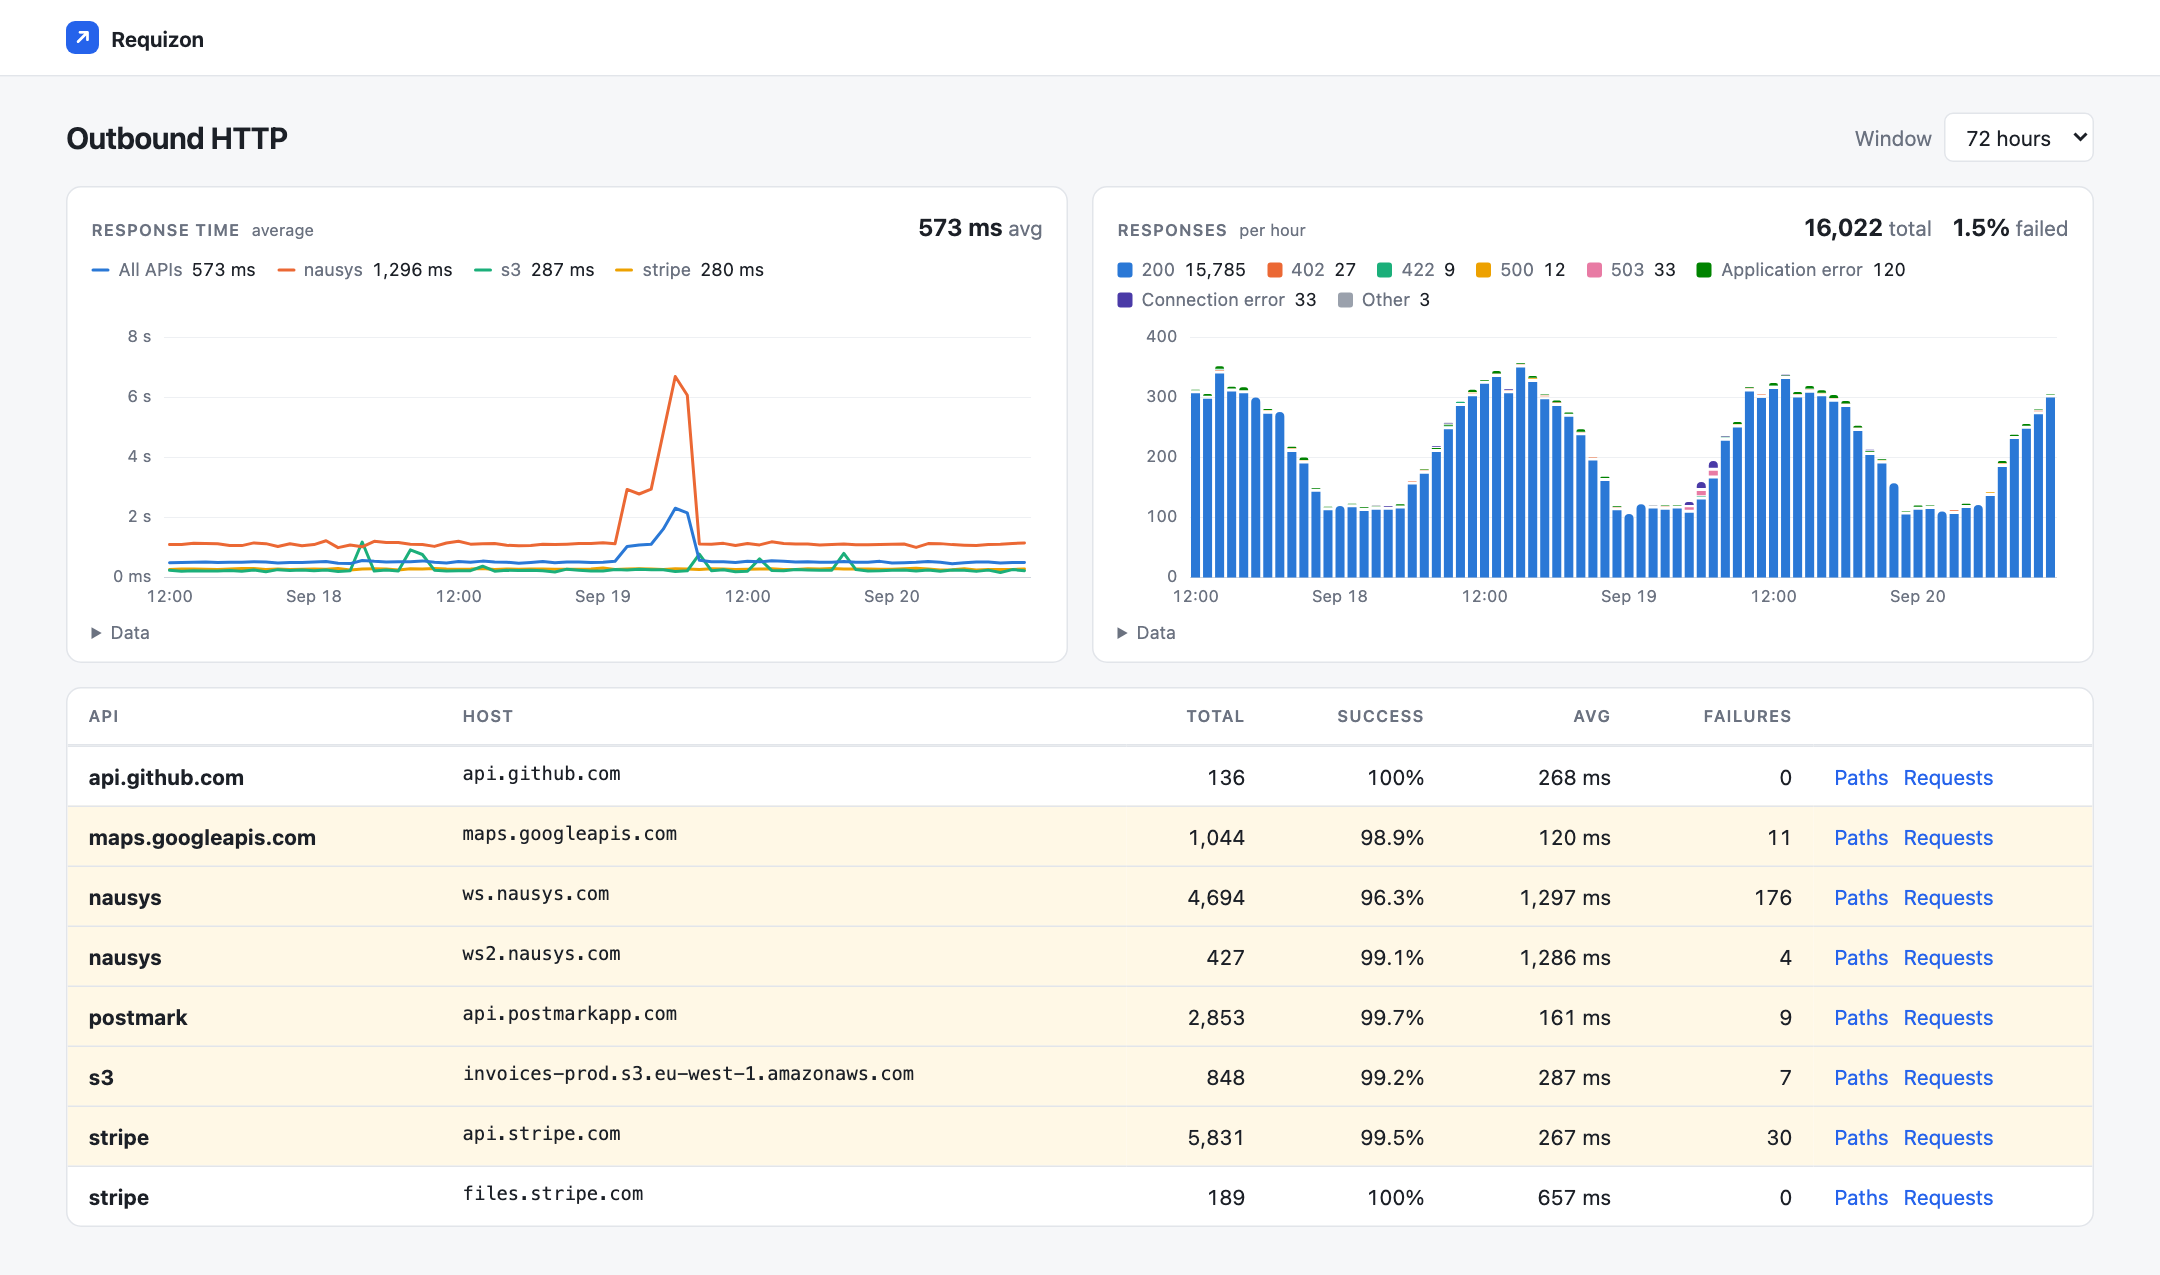Open Paths for api.github.com
This screenshot has height=1275, width=2160.
click(1861, 778)
